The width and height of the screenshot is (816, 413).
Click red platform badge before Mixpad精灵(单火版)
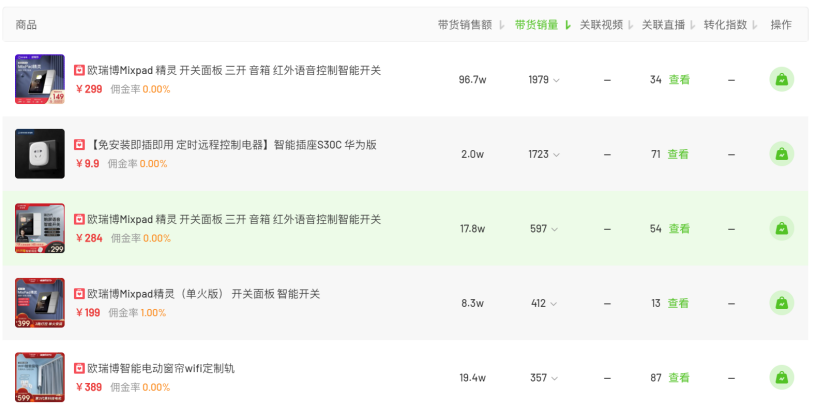pos(79,294)
